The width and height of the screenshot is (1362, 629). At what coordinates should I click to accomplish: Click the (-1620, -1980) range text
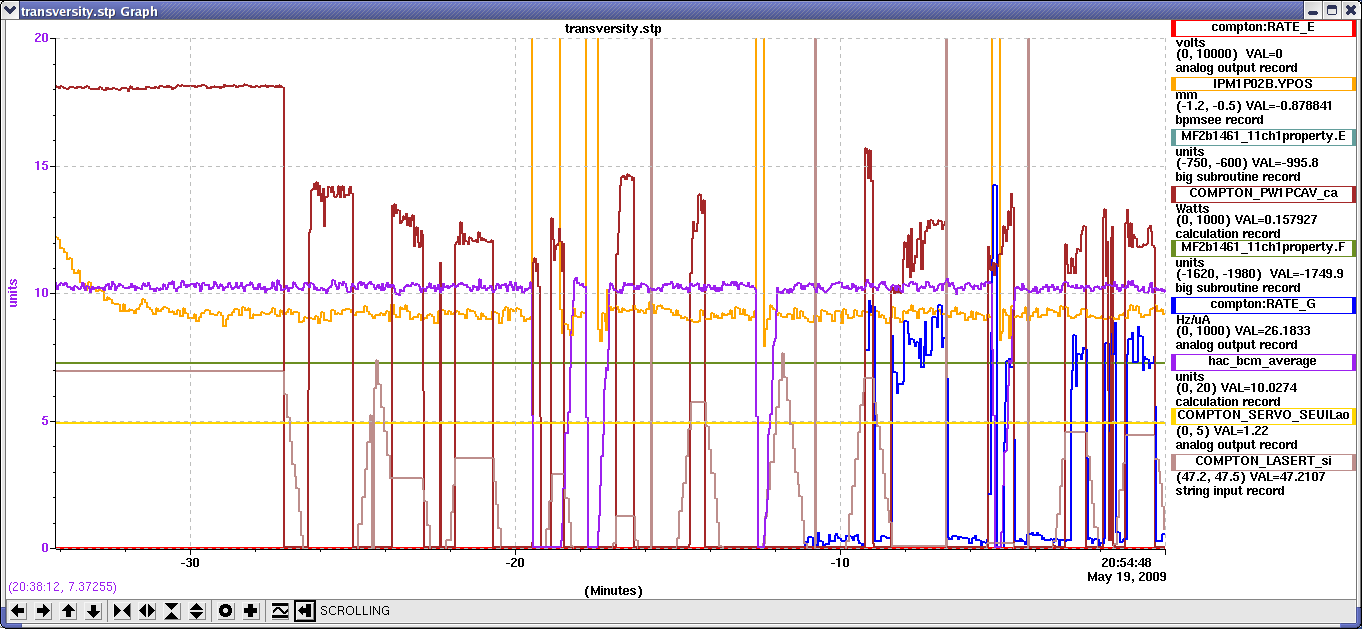click(1219, 273)
